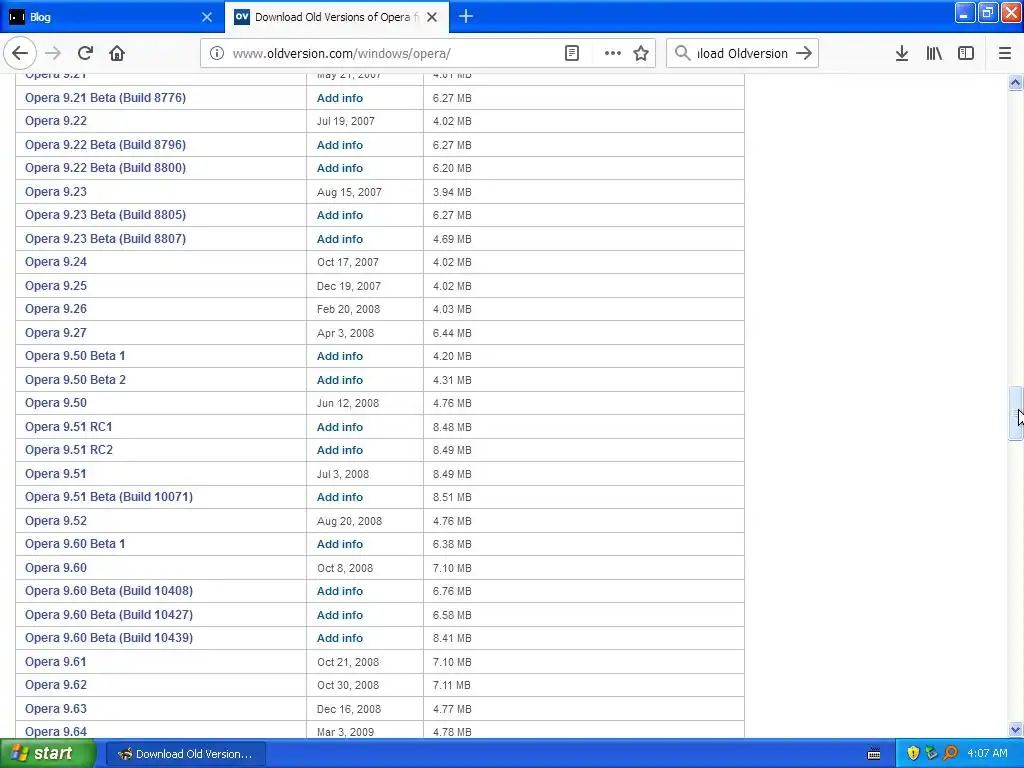This screenshot has height=768, width=1024.
Task: Click the magnifier tray icon
Action: [951, 754]
